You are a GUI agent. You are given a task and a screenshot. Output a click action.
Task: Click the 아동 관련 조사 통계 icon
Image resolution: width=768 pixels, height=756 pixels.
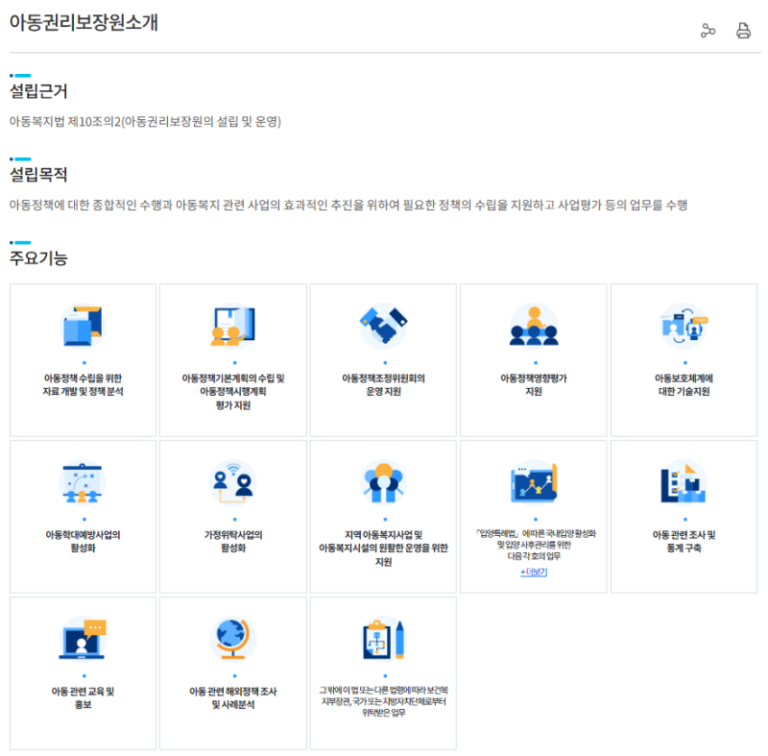pos(684,483)
